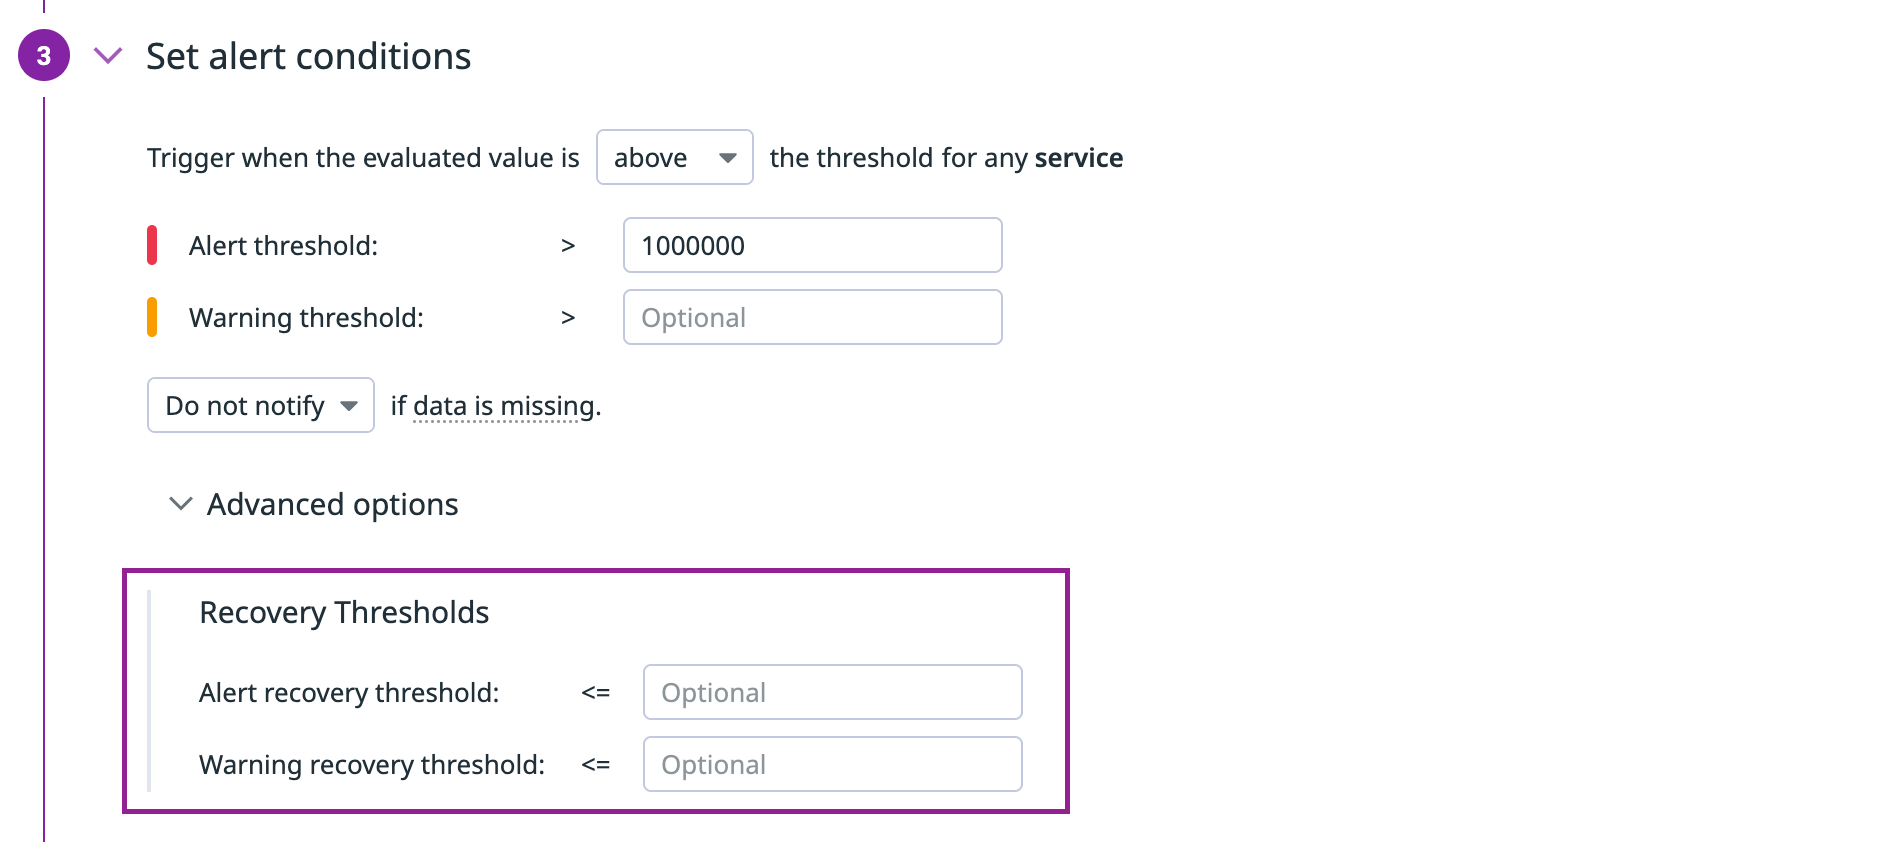Screen dimensions: 1892x842
Task: Click the "Warning recovery threshold:" label
Action: 372,765
